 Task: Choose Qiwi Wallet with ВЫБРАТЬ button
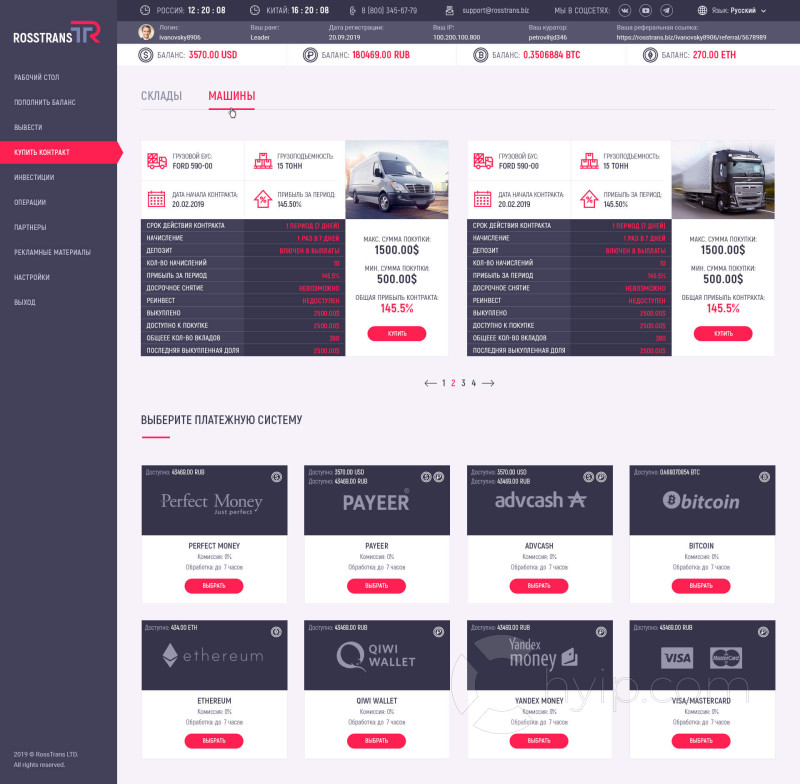point(377,741)
